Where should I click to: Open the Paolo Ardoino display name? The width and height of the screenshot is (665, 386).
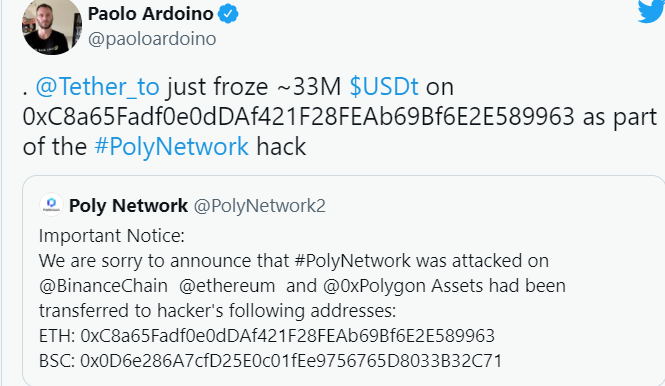pyautogui.click(x=150, y=14)
